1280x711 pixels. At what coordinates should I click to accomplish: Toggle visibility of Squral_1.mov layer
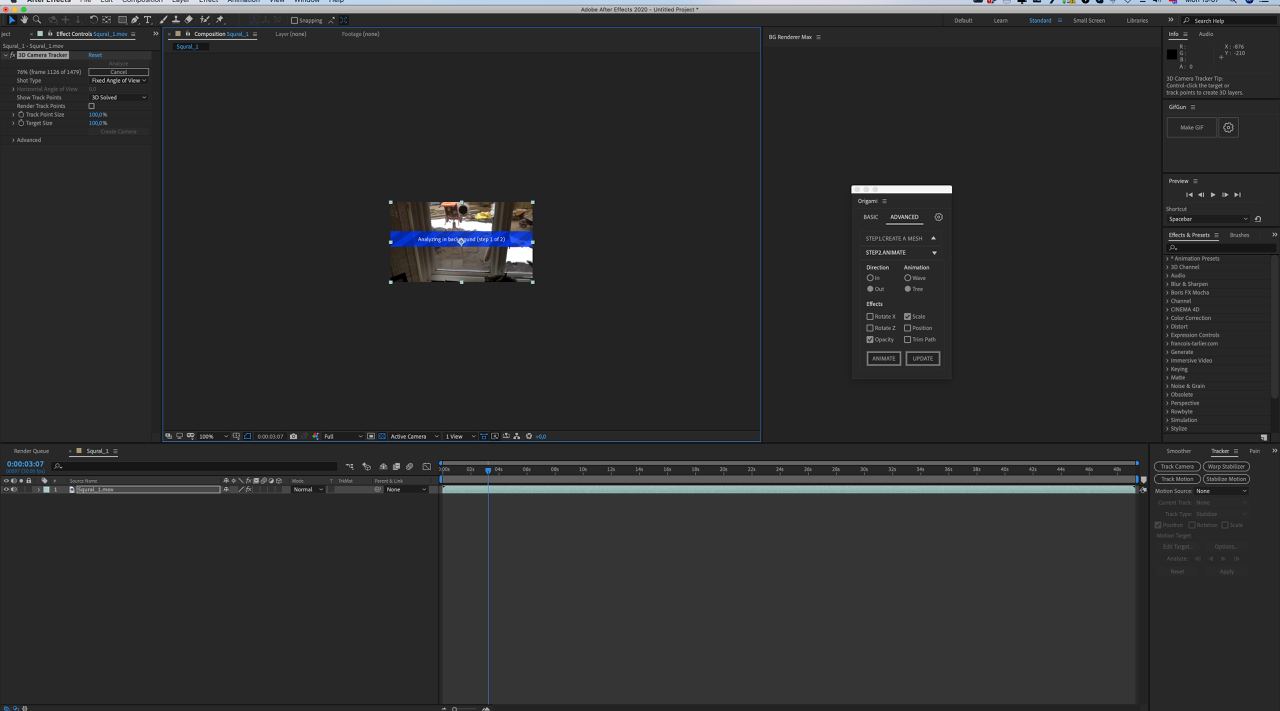[x=6, y=489]
